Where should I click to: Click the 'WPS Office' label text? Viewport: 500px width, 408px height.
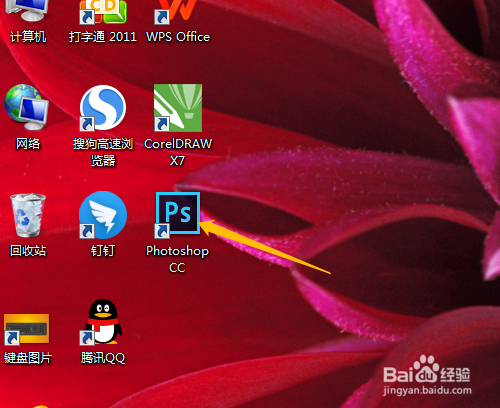point(178,37)
